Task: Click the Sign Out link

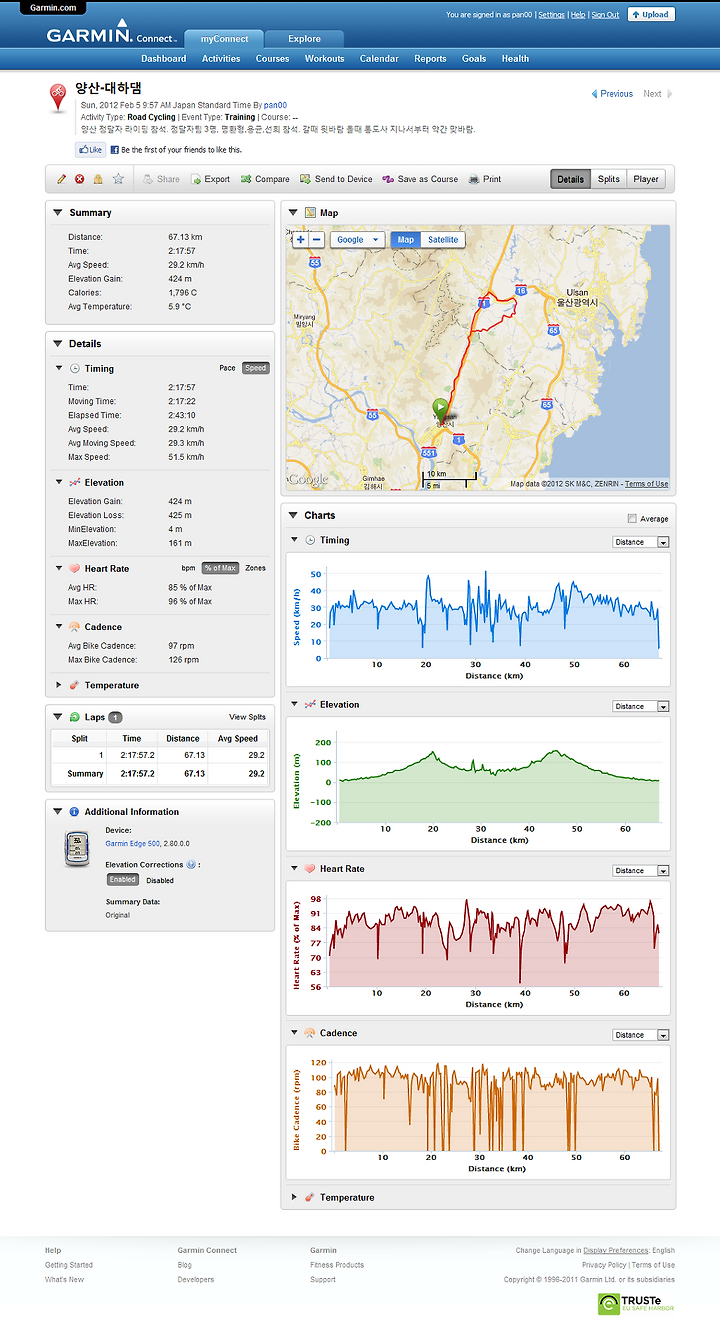Action: click(x=605, y=15)
